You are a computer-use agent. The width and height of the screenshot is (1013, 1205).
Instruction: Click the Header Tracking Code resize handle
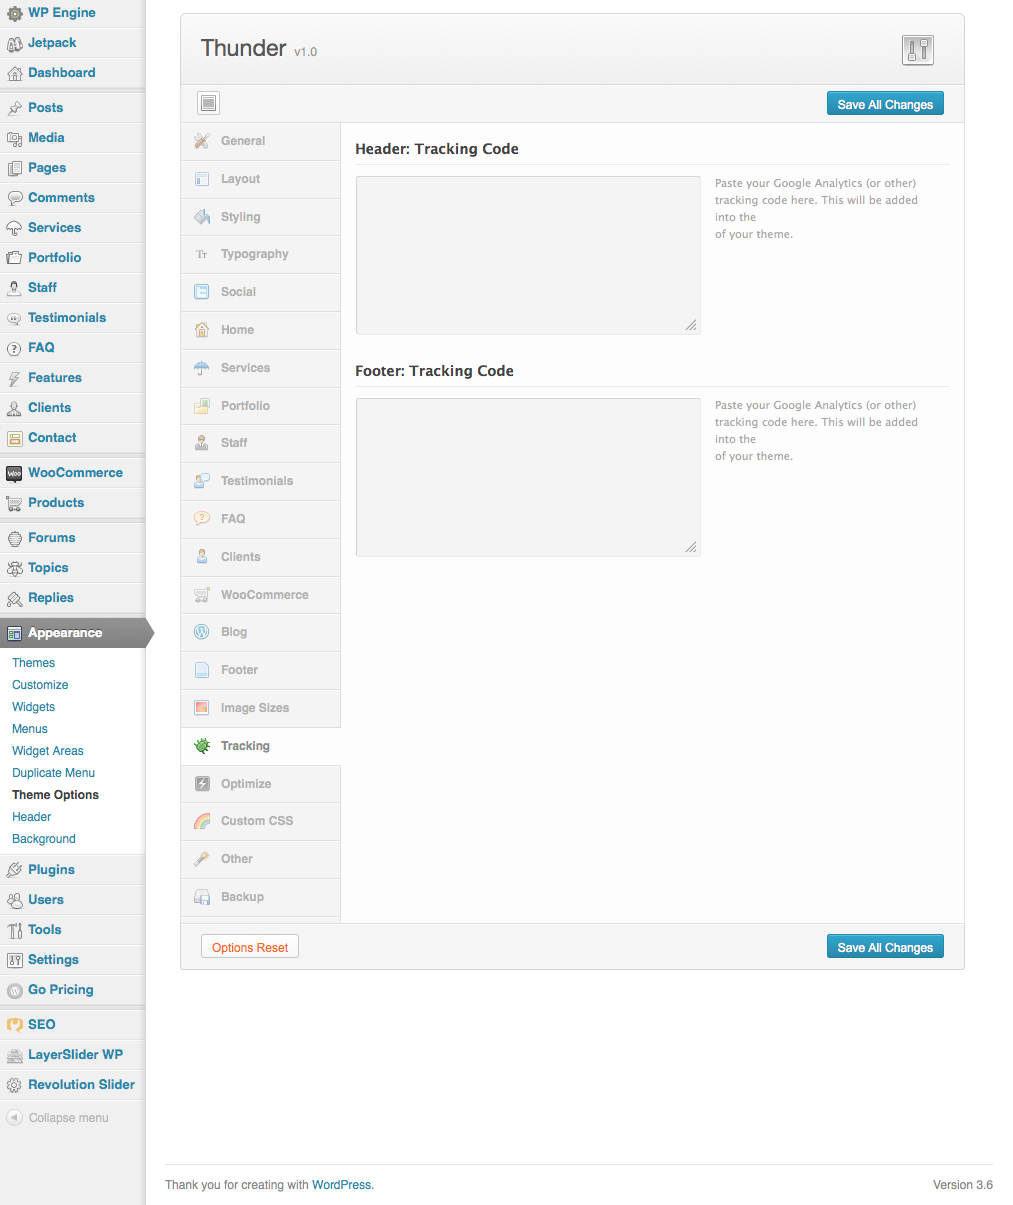pos(691,325)
